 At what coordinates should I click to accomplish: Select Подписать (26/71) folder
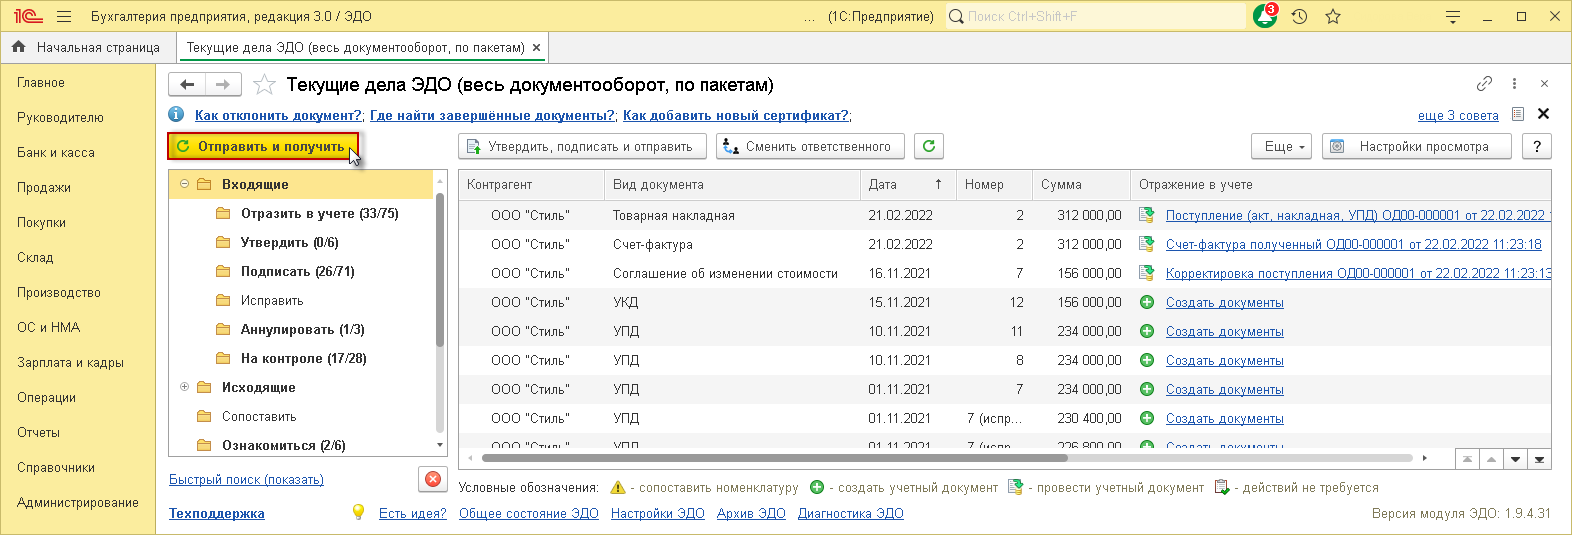tap(297, 272)
